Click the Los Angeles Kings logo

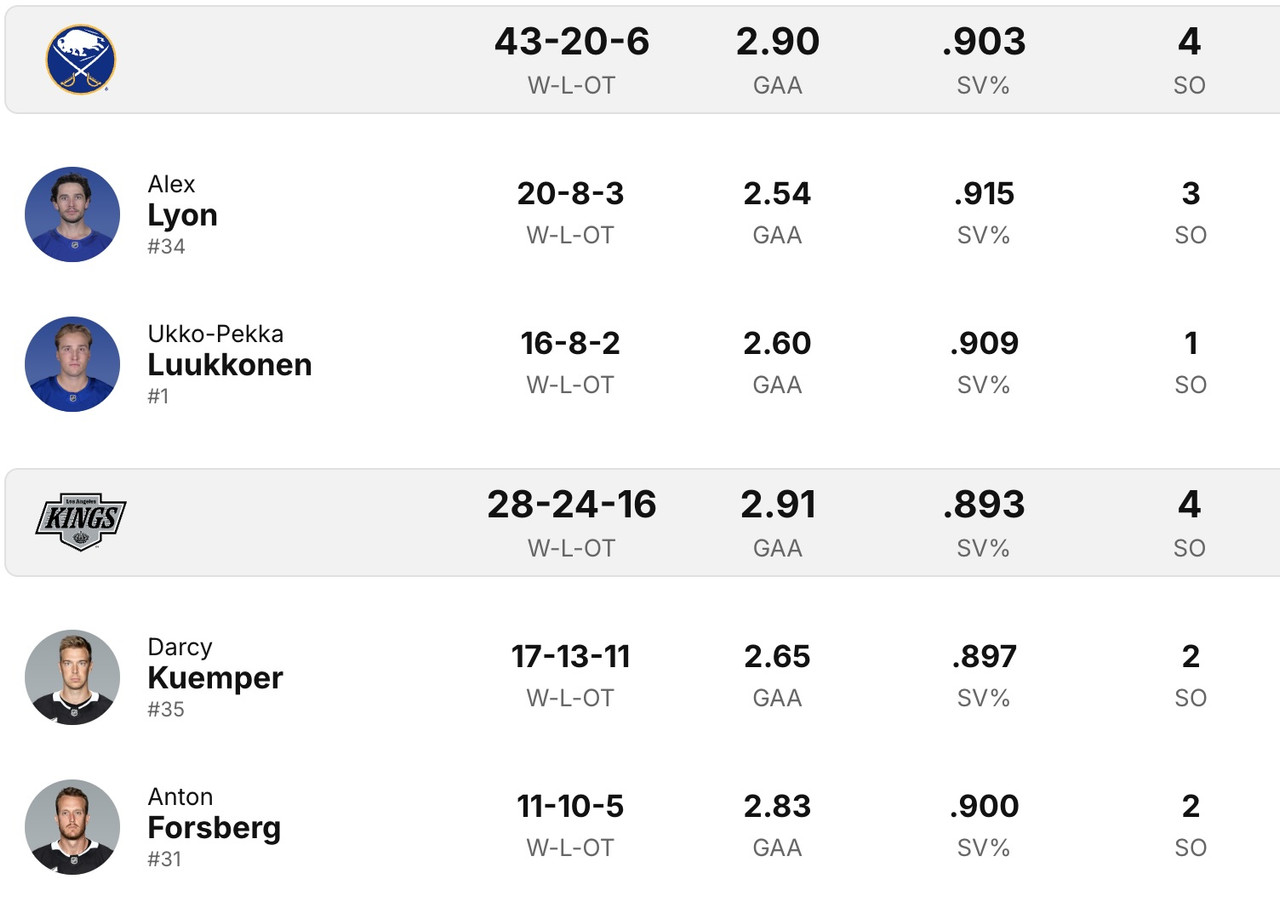[x=80, y=522]
